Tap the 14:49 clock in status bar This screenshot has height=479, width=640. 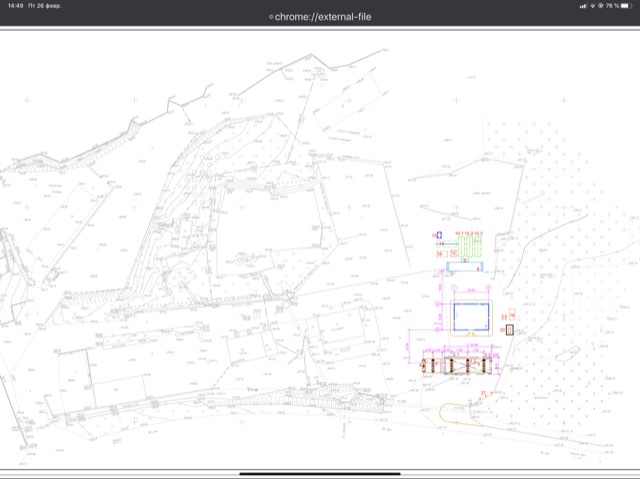tap(15, 6)
